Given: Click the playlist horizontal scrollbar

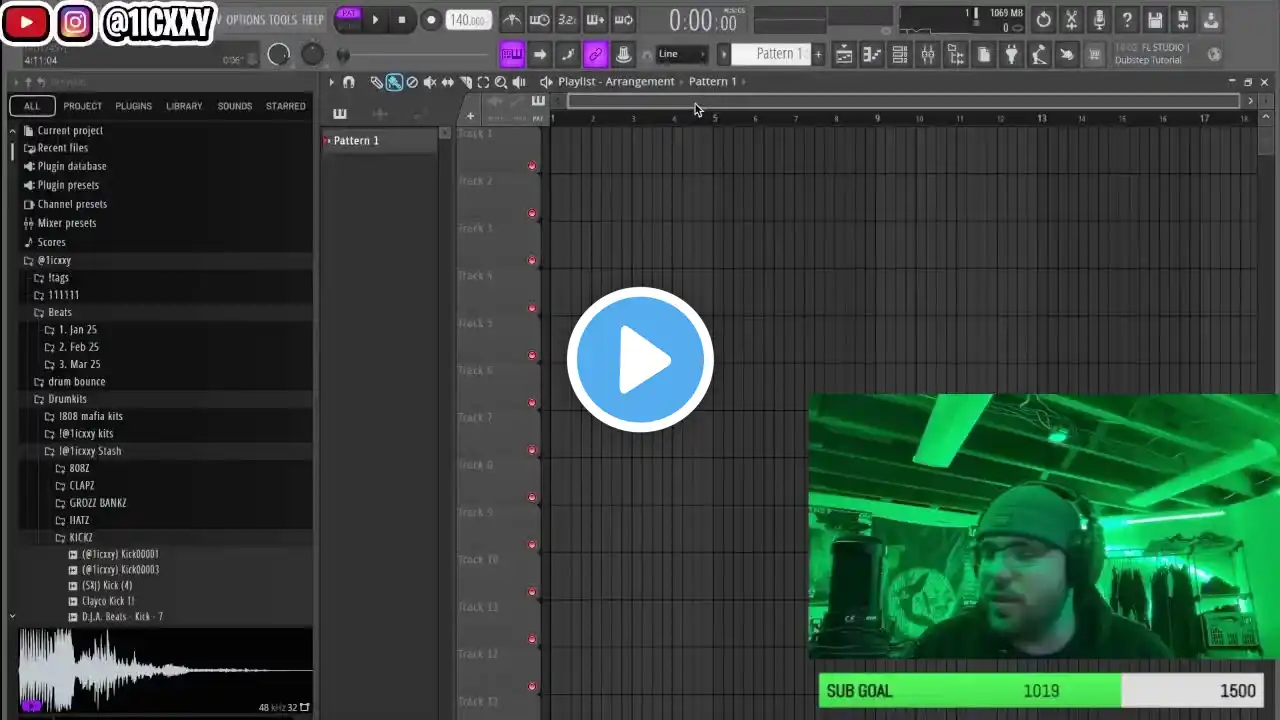Looking at the screenshot, I should coord(904,100).
